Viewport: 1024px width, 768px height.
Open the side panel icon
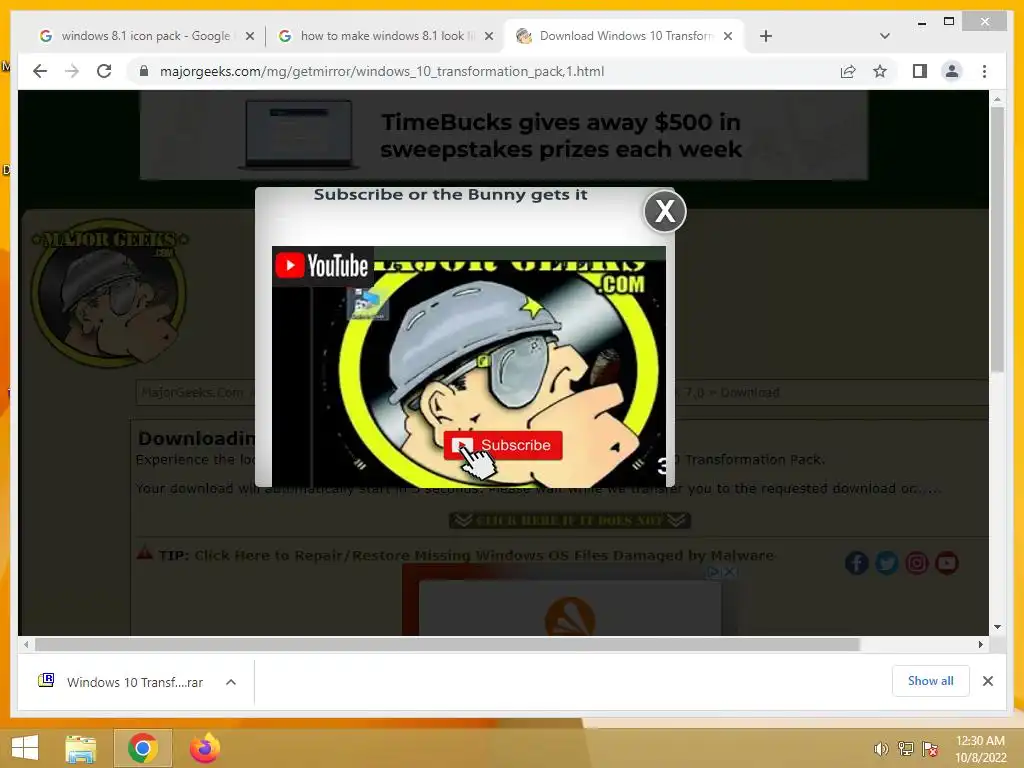pyautogui.click(x=920, y=71)
